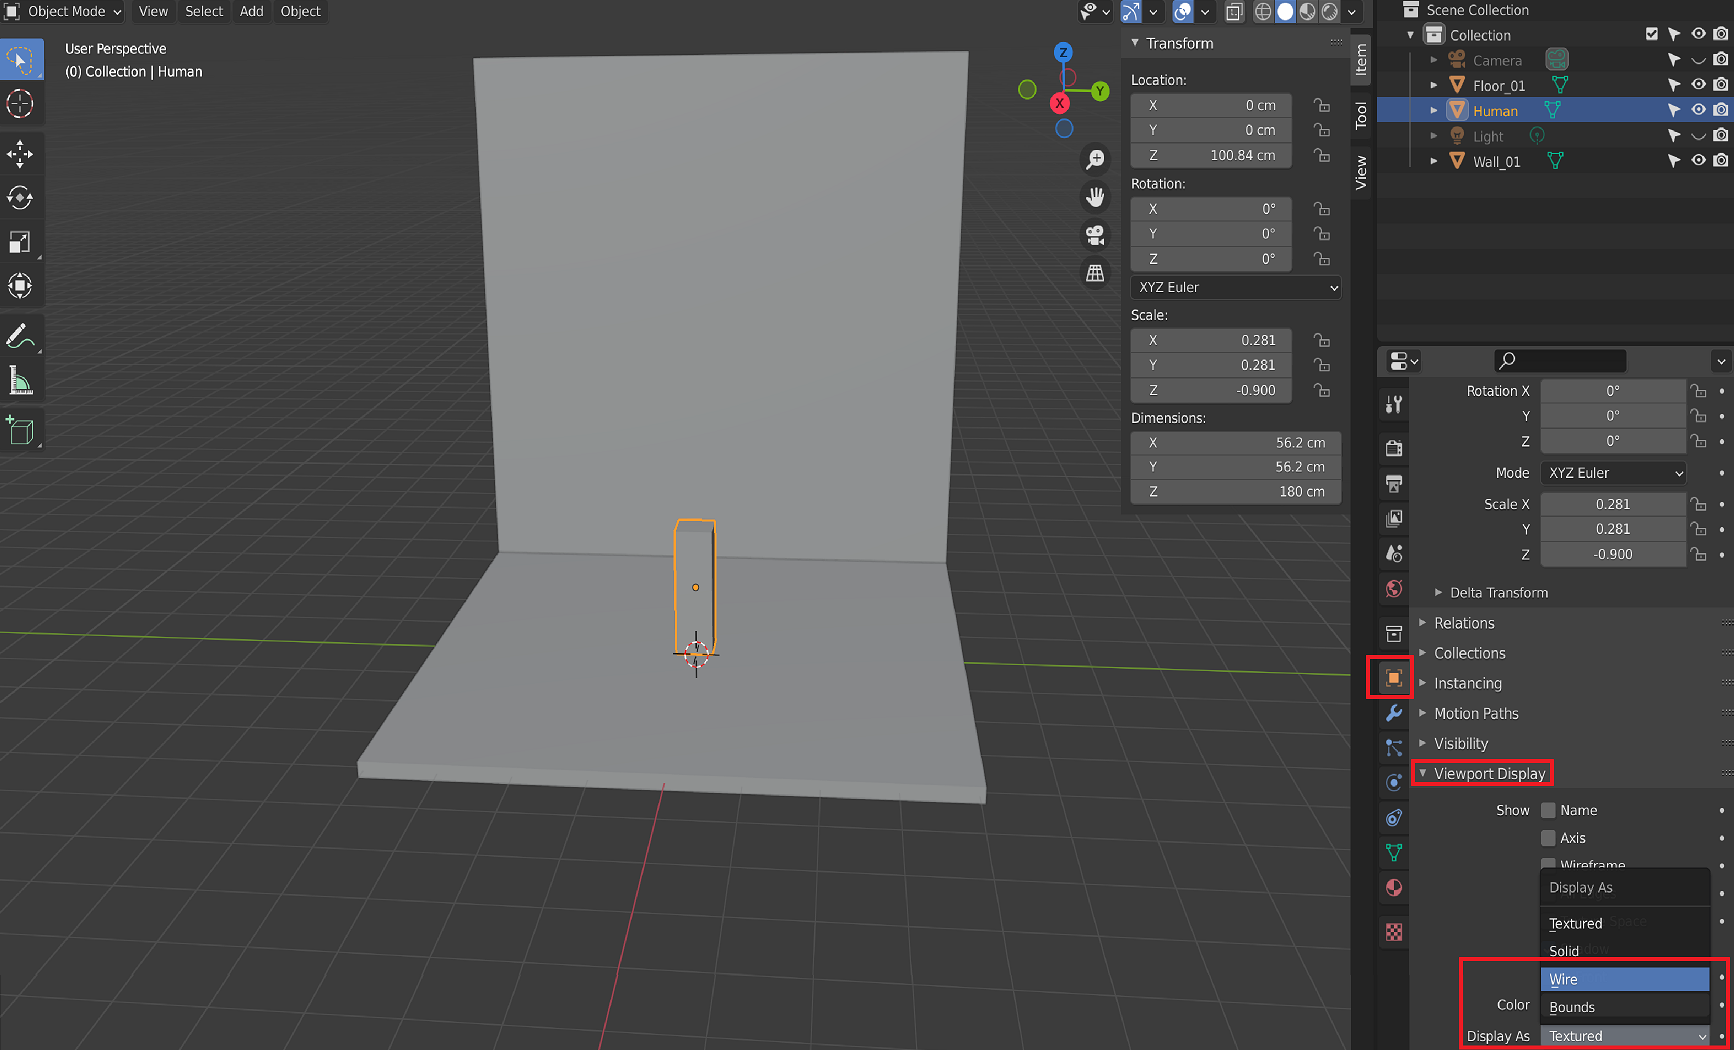Viewport: 1734px width, 1050px height.
Task: Switch to the View sidebar tab
Action: coord(1360,172)
